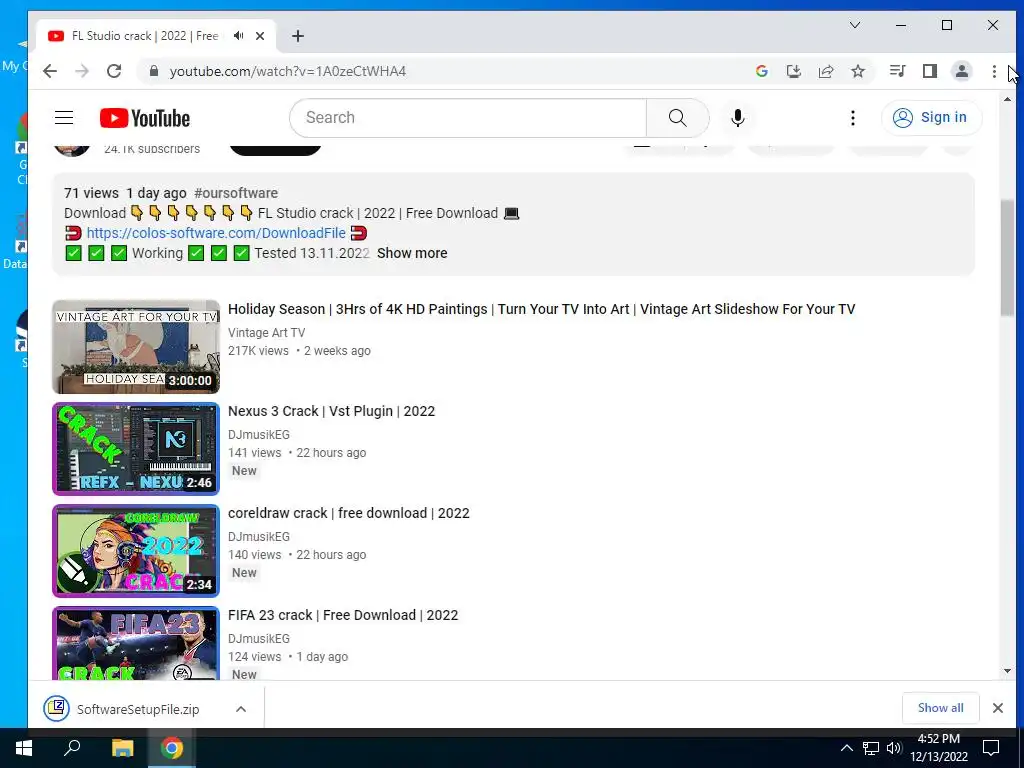Screen dimensions: 1024x768
Task: Click the browser forward arrow
Action: pos(82,71)
